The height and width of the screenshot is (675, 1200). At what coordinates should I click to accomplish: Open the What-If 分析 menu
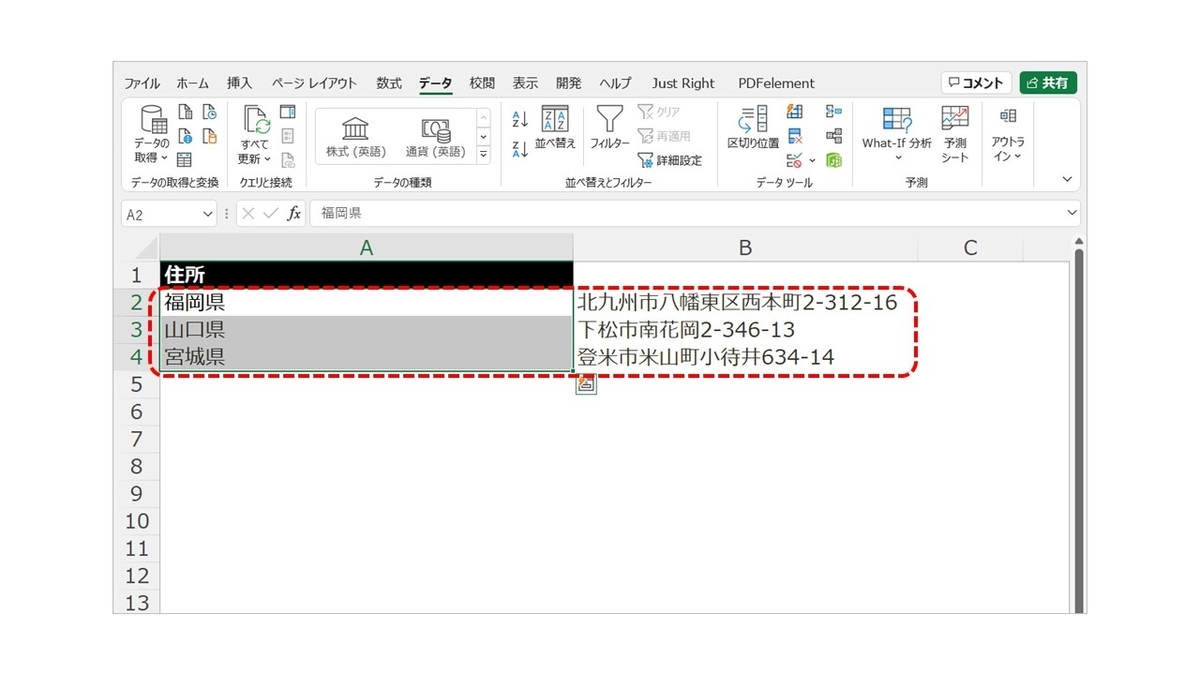pyautogui.click(x=897, y=135)
